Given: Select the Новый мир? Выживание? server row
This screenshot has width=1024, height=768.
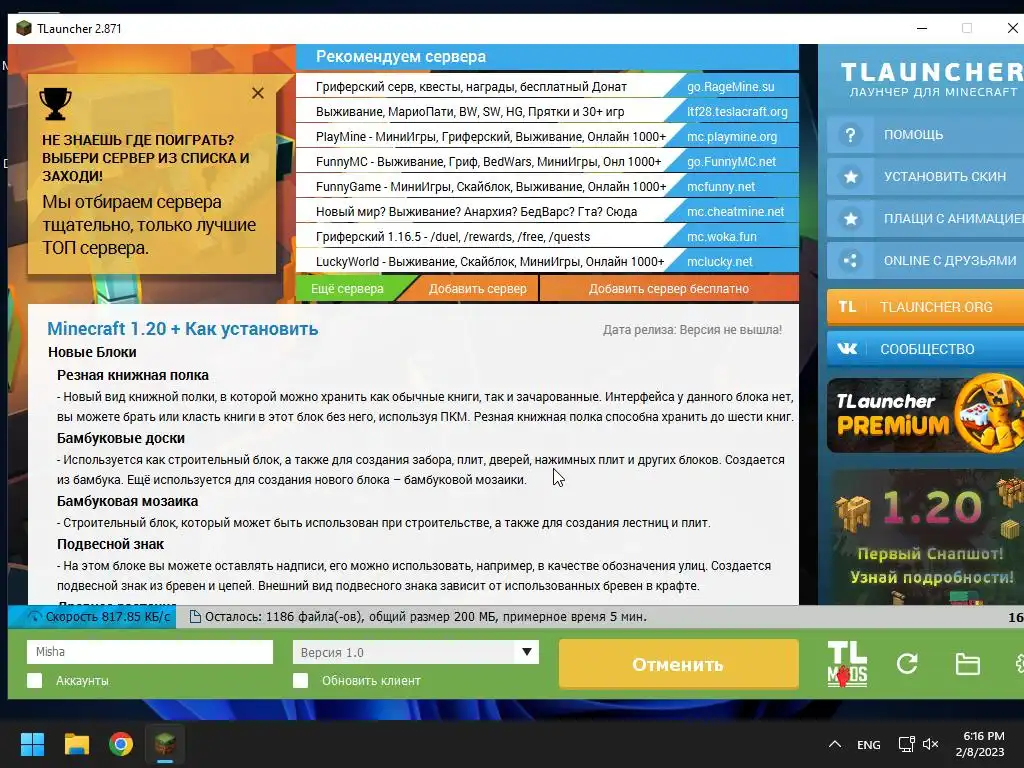Looking at the screenshot, I should coord(547,212).
